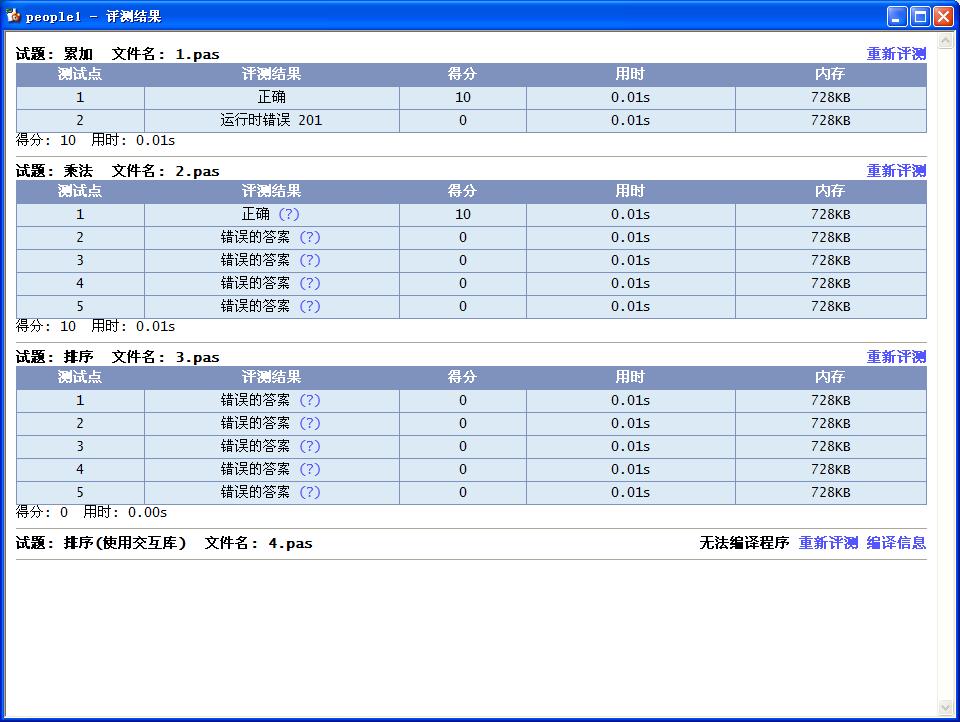Open the (?) detail for 乘法 test point 5
Viewport: 960px width, 722px height.
[310, 306]
